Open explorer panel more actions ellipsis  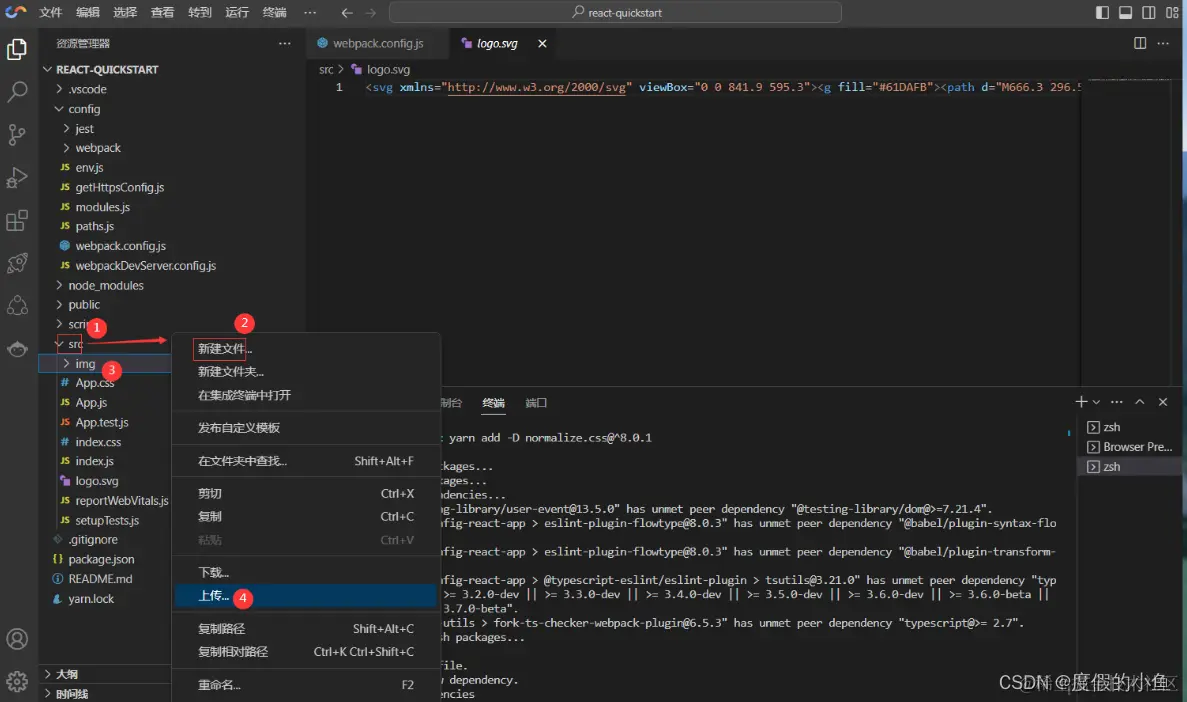(x=285, y=43)
